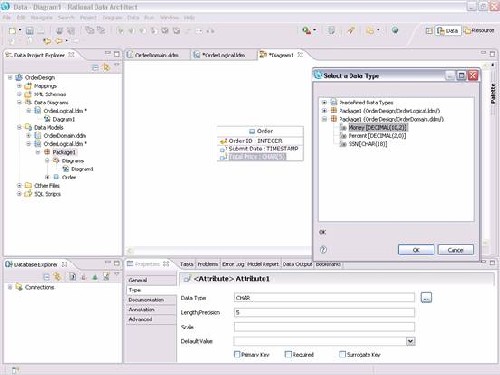Select Money DECIMAL data type row
Viewport: 500px width, 375px height.
pos(378,127)
